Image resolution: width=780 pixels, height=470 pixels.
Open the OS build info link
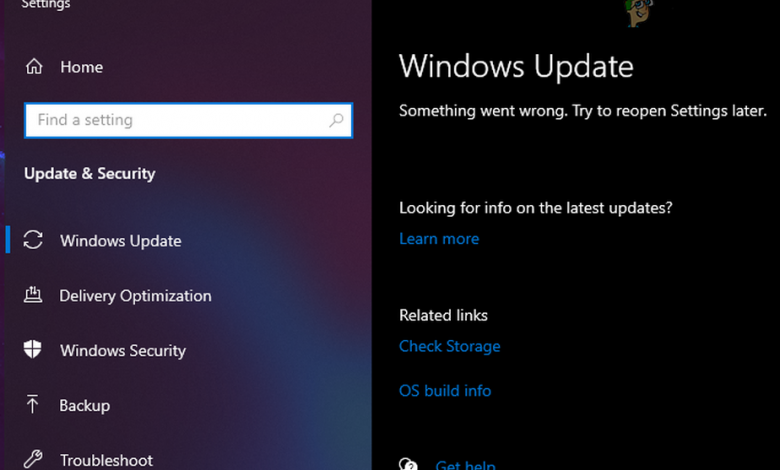[x=445, y=391]
